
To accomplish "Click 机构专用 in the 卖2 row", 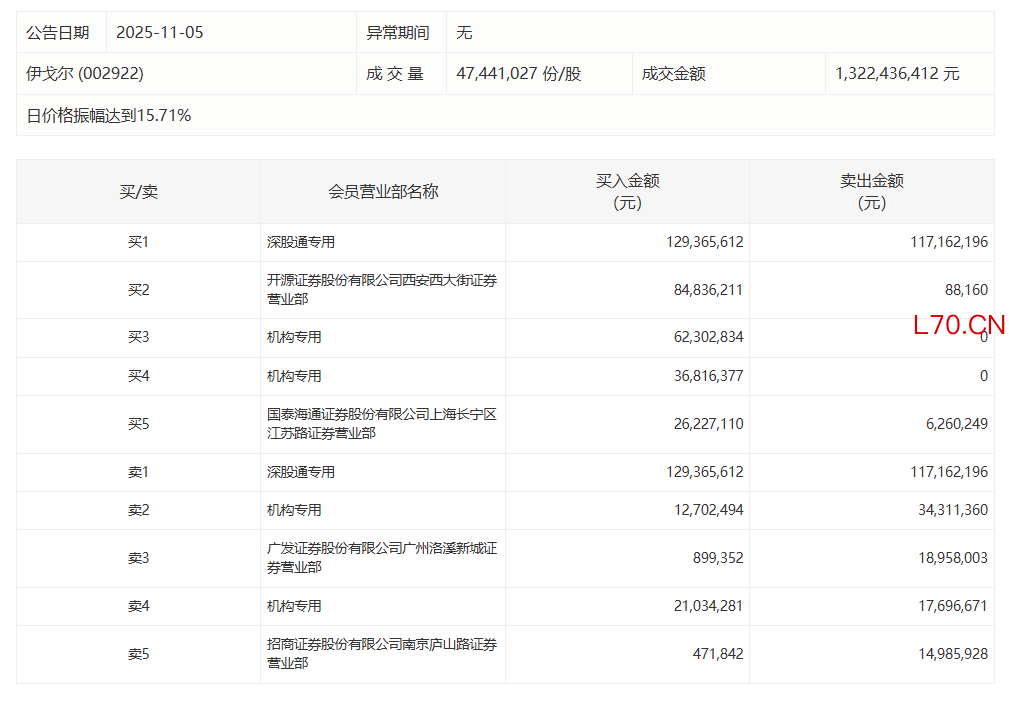I will (x=294, y=510).
